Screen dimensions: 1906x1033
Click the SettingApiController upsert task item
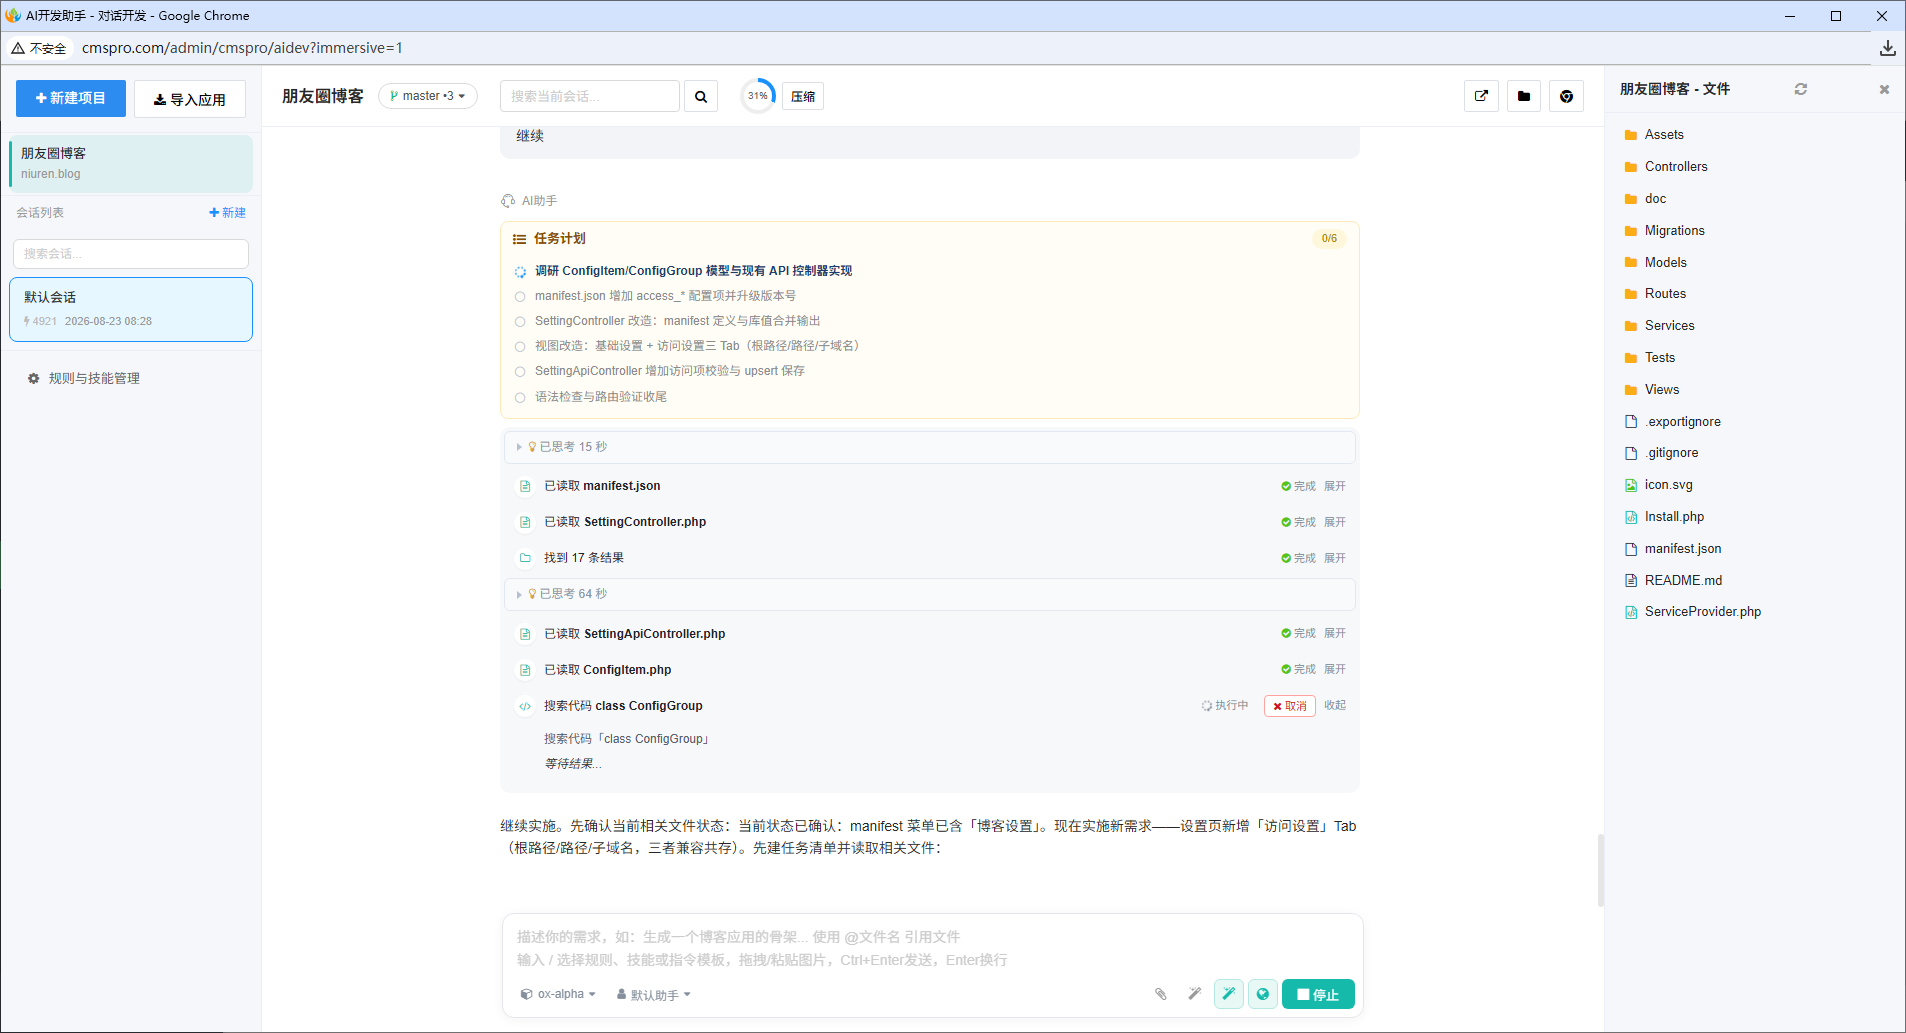coord(669,371)
